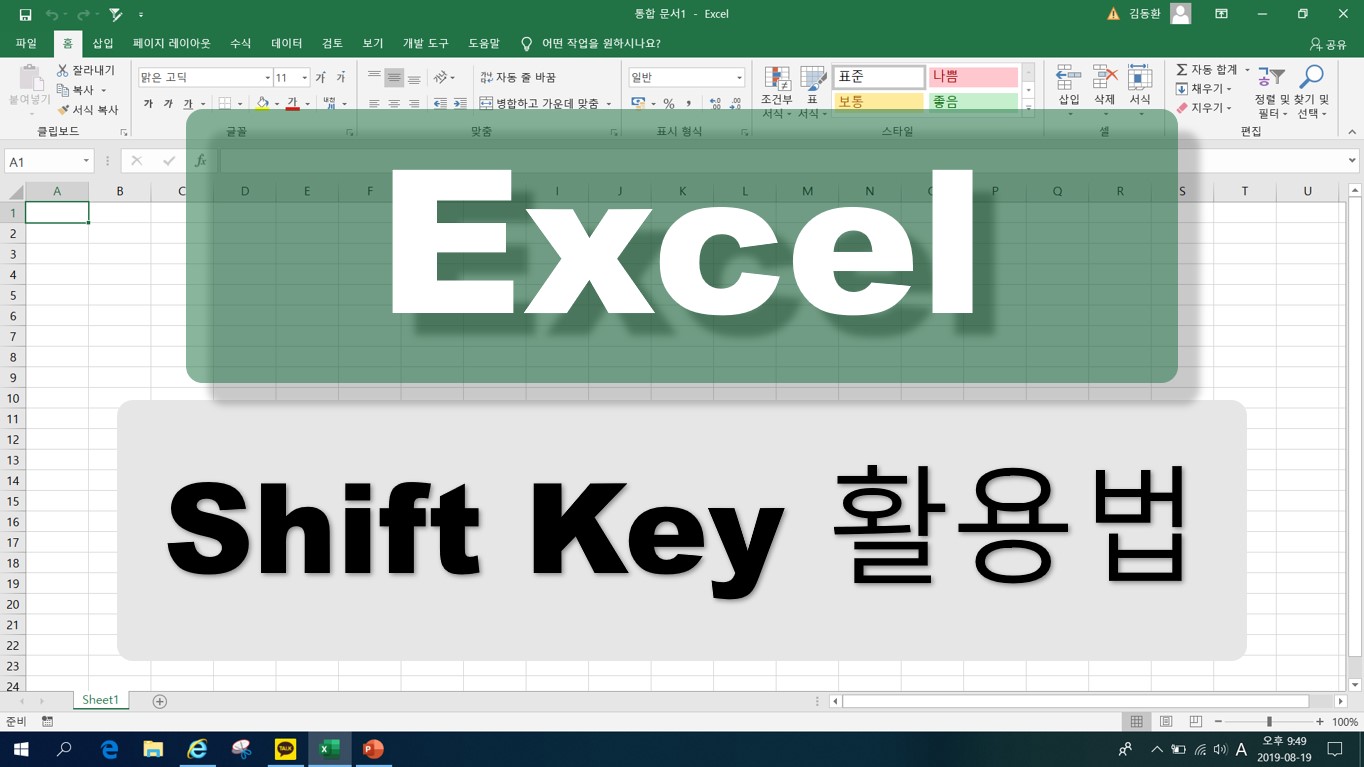The width and height of the screenshot is (1364, 767).
Task: Open Clear (지우기) dropdown
Action: [x=1203, y=108]
